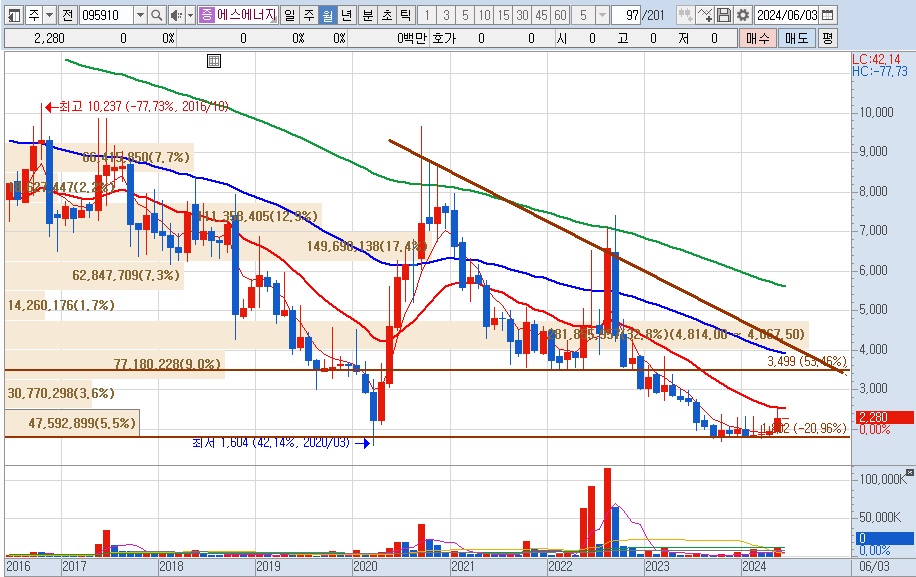Click the blue 매도 sell button
The image size is (916, 577).
tap(797, 39)
